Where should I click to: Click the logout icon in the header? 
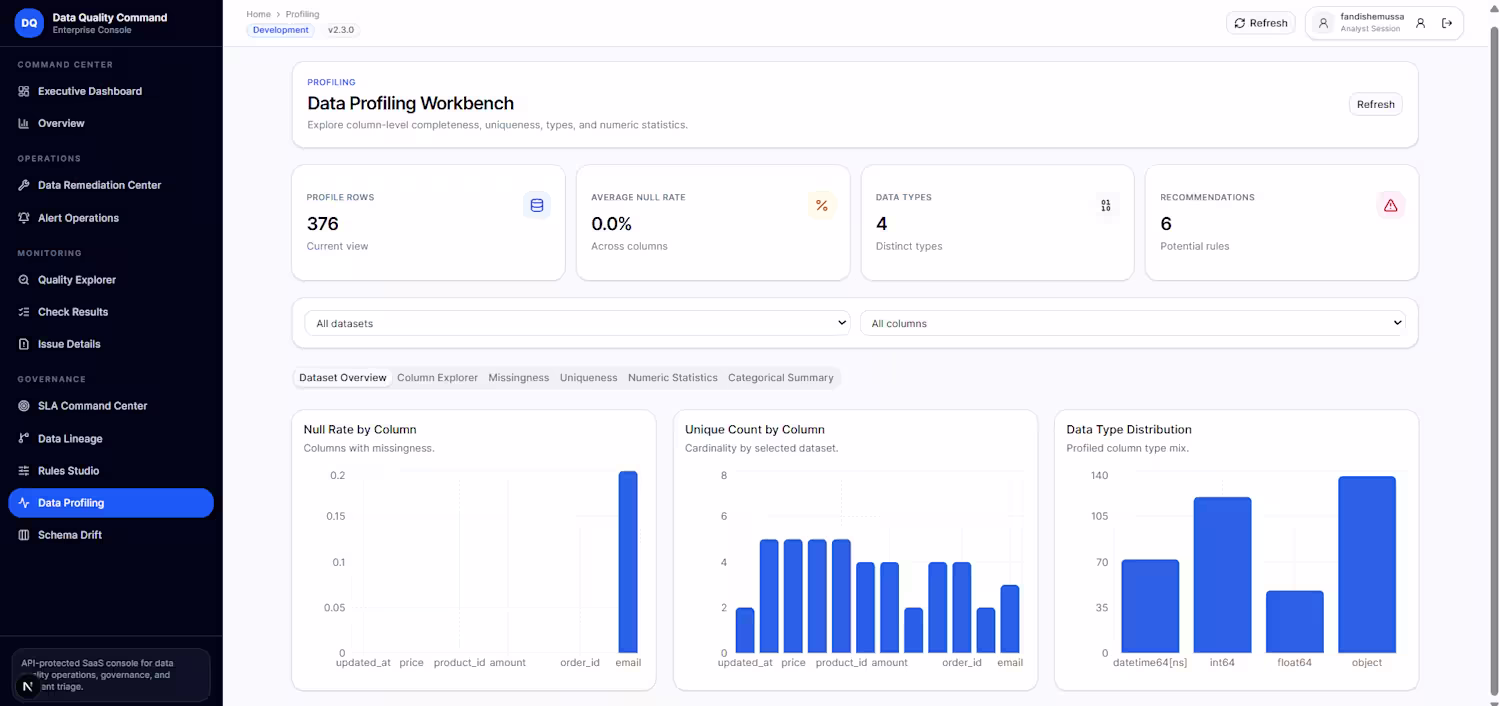tap(1446, 23)
